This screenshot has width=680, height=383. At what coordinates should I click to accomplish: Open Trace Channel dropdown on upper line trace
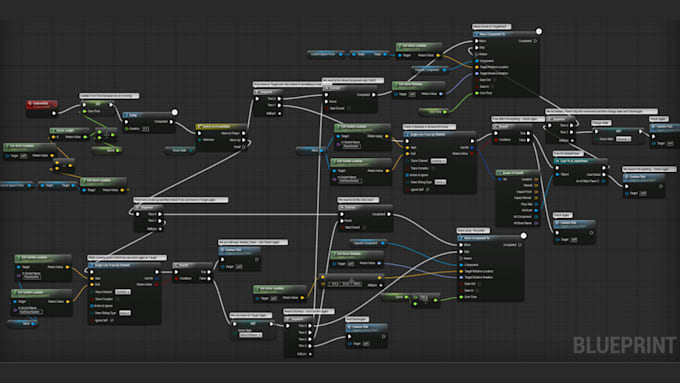(x=438, y=161)
